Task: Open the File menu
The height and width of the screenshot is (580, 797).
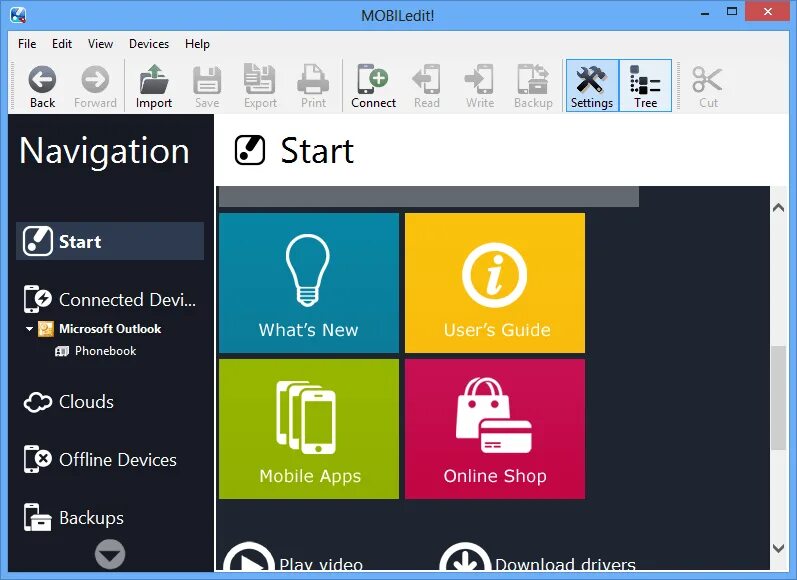Action: [27, 44]
